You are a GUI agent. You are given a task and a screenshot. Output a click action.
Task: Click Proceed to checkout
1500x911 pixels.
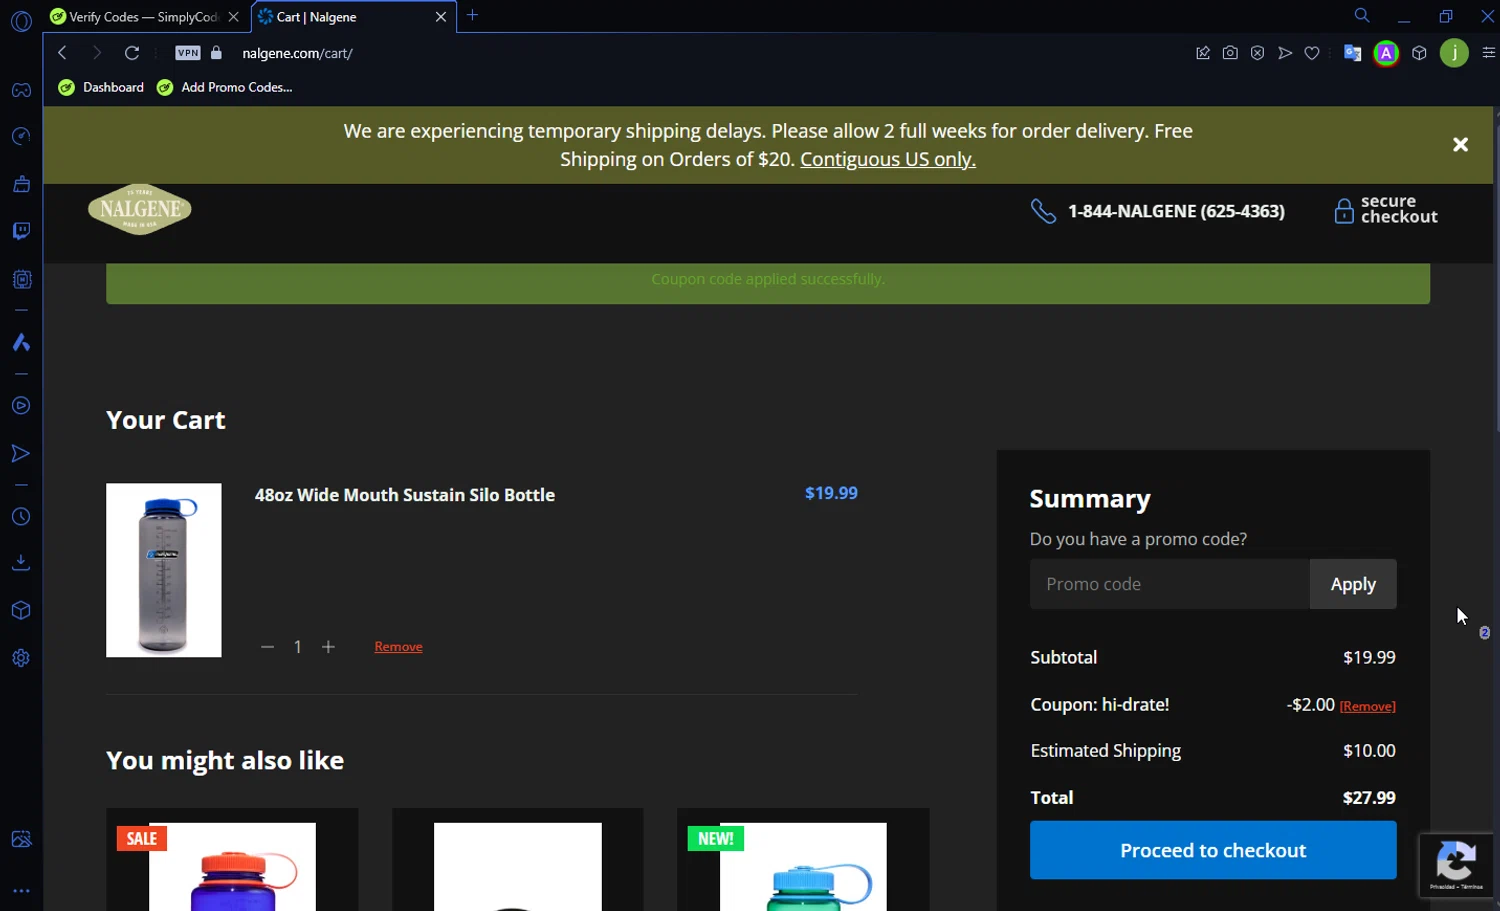pos(1213,850)
